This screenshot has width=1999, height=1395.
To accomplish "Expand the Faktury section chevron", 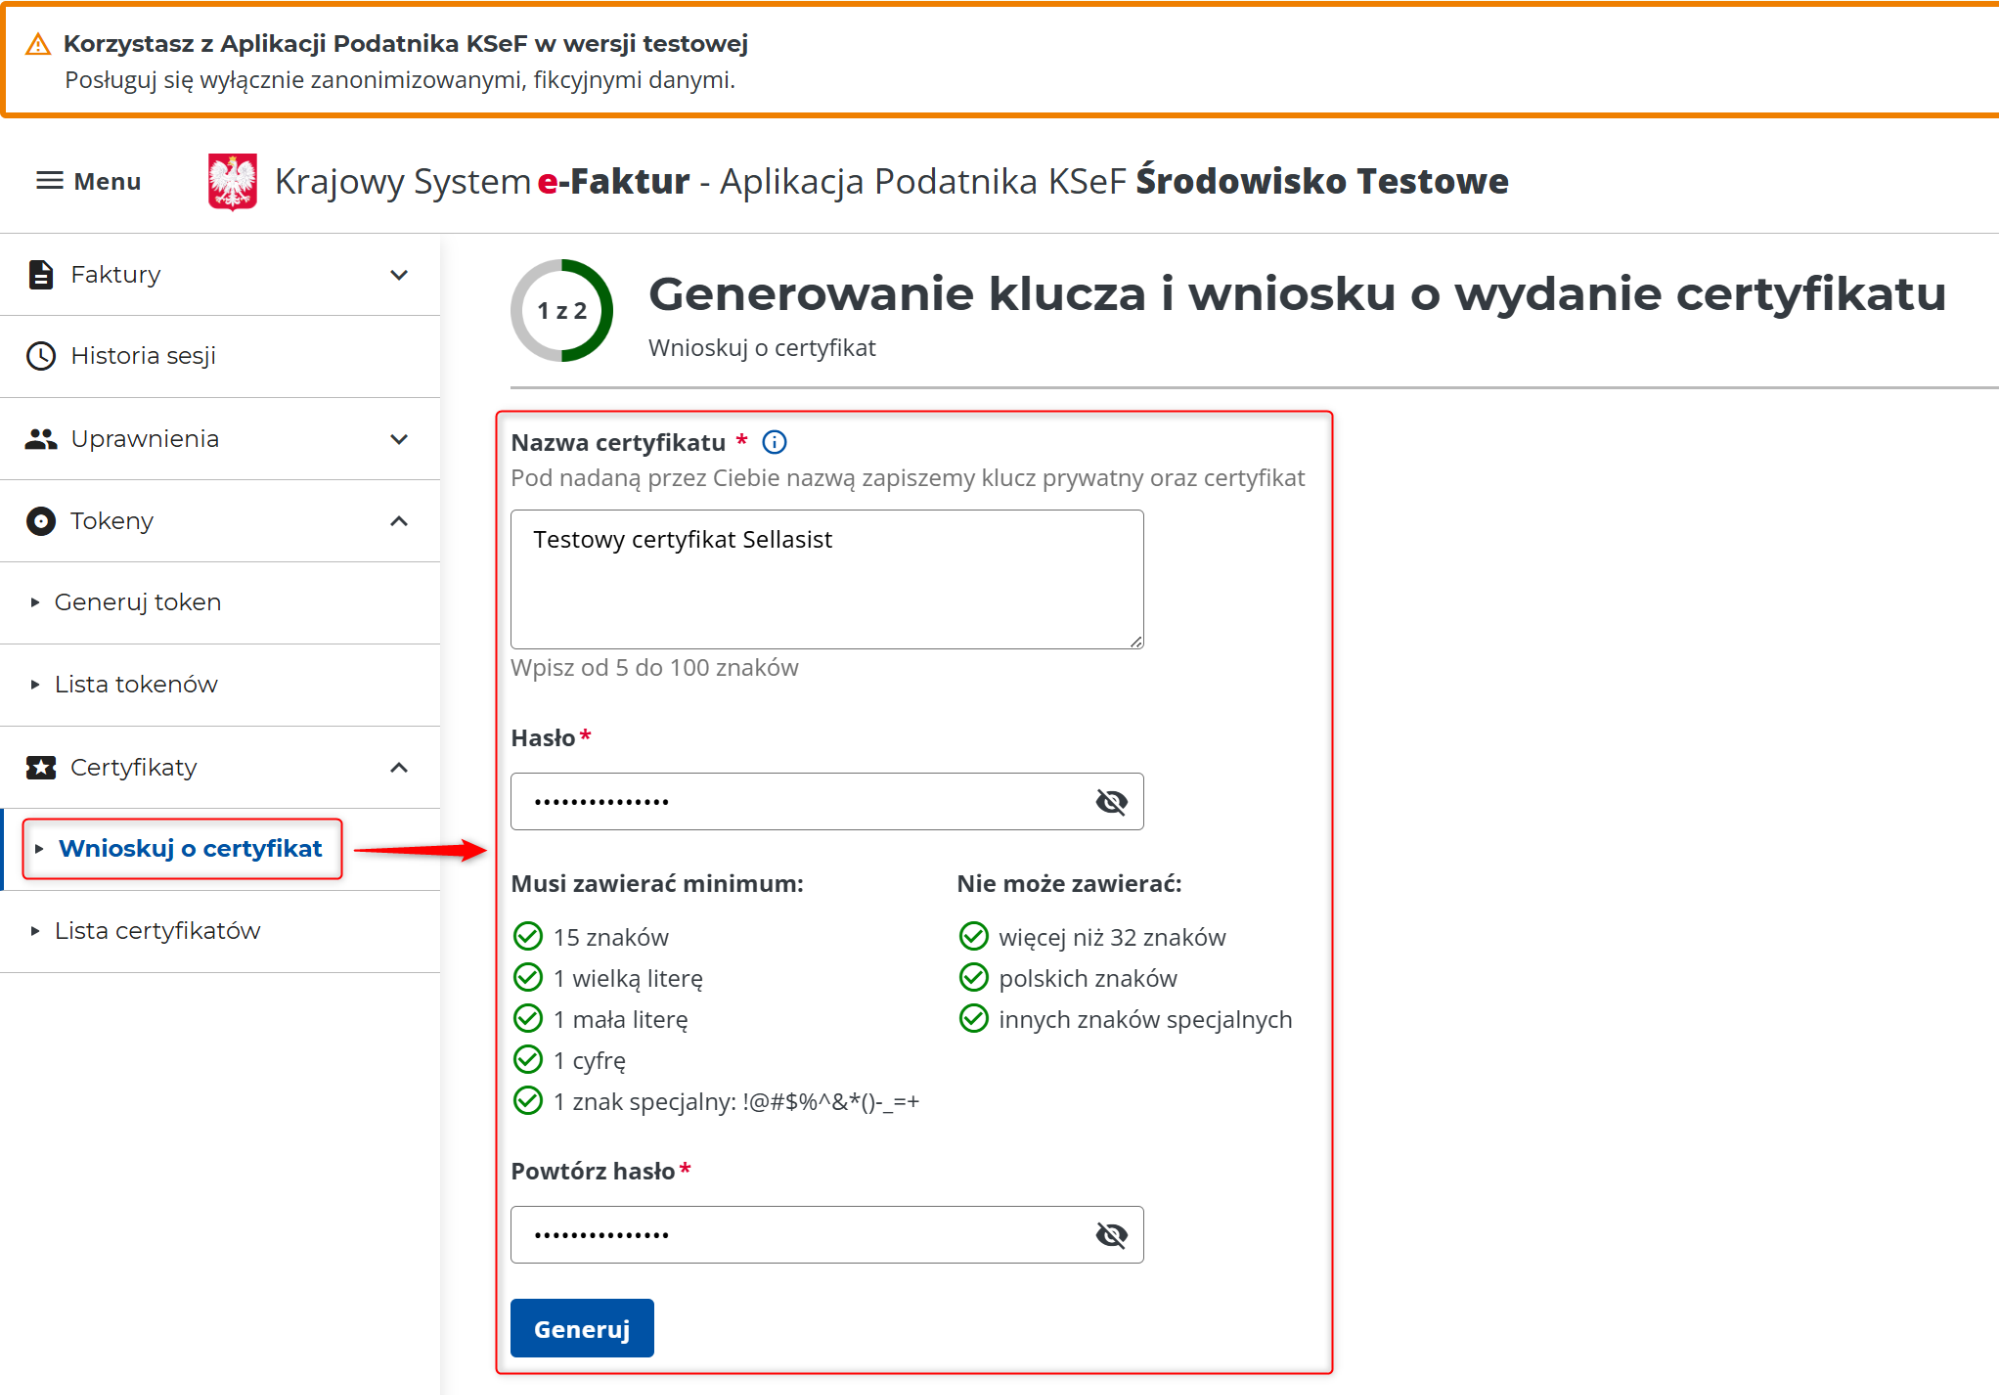I will [399, 275].
